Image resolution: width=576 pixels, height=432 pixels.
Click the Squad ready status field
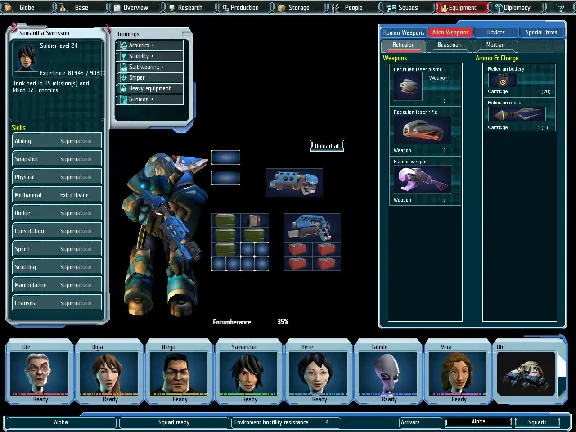pyautogui.click(x=174, y=422)
